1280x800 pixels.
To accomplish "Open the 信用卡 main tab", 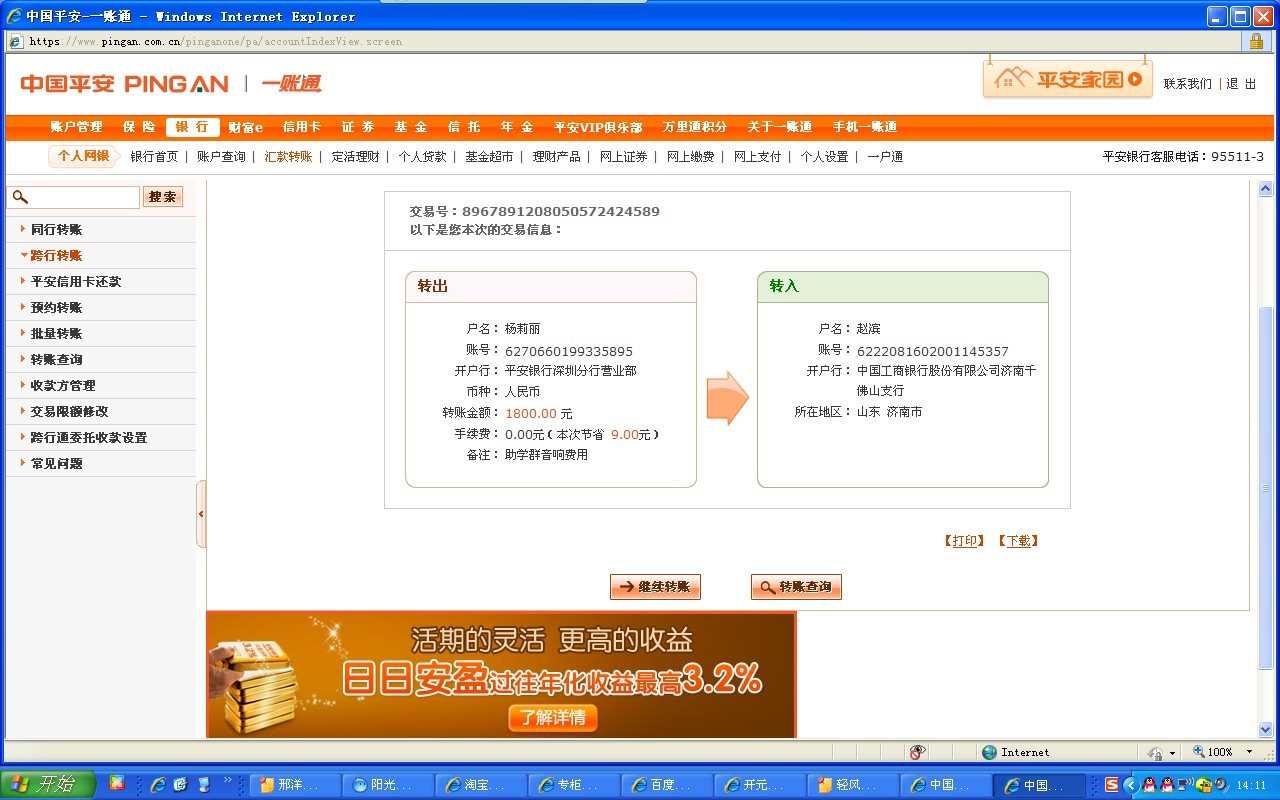I will [x=302, y=127].
